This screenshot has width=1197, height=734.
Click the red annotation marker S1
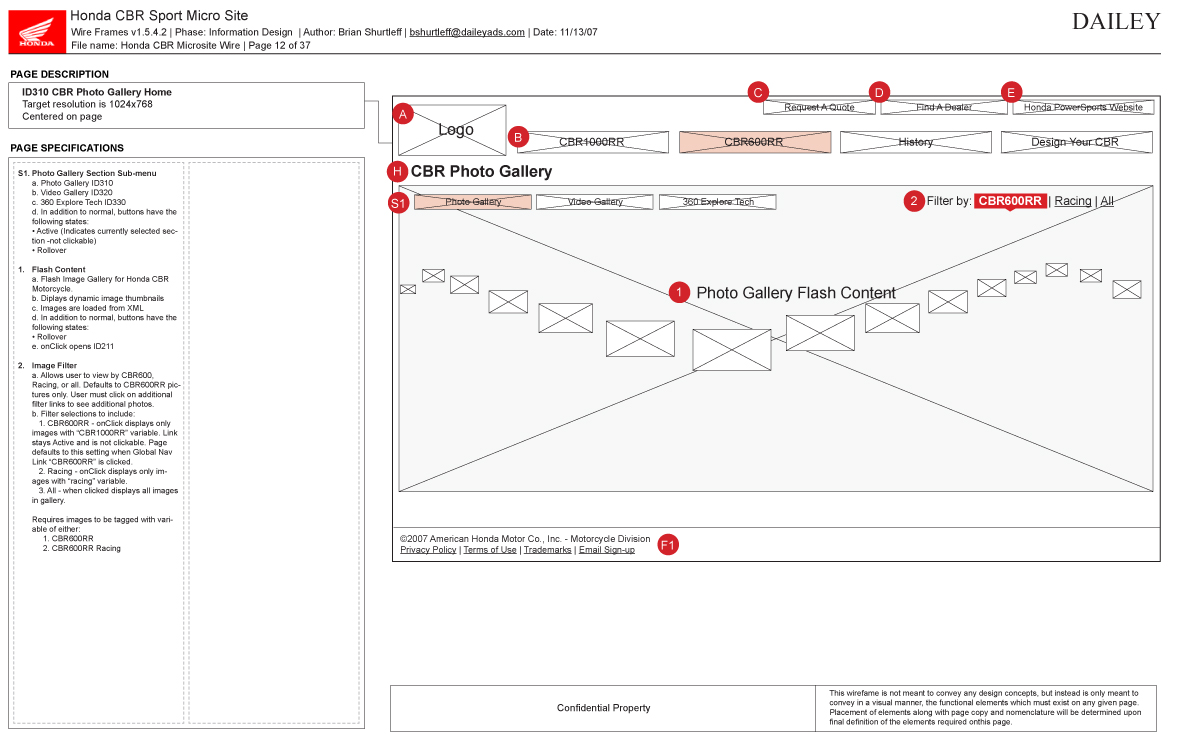(x=399, y=203)
